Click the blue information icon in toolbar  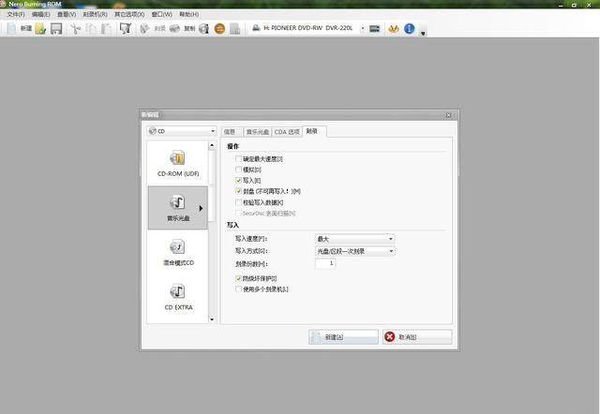(409, 28)
